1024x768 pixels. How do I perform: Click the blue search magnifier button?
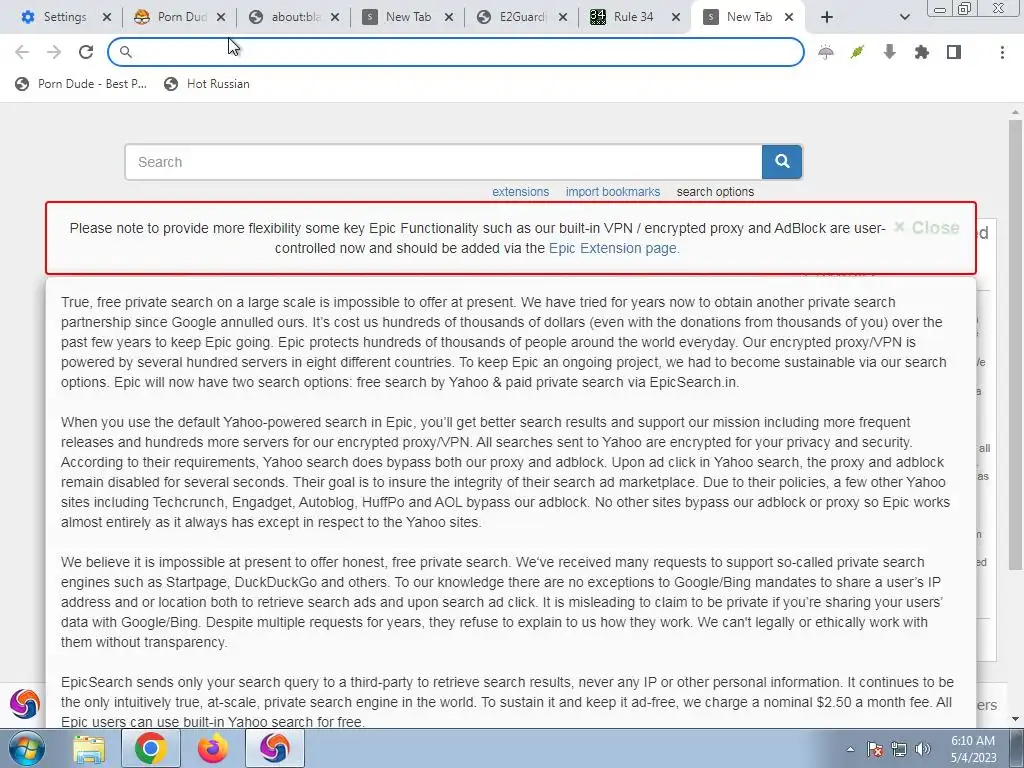coord(782,162)
